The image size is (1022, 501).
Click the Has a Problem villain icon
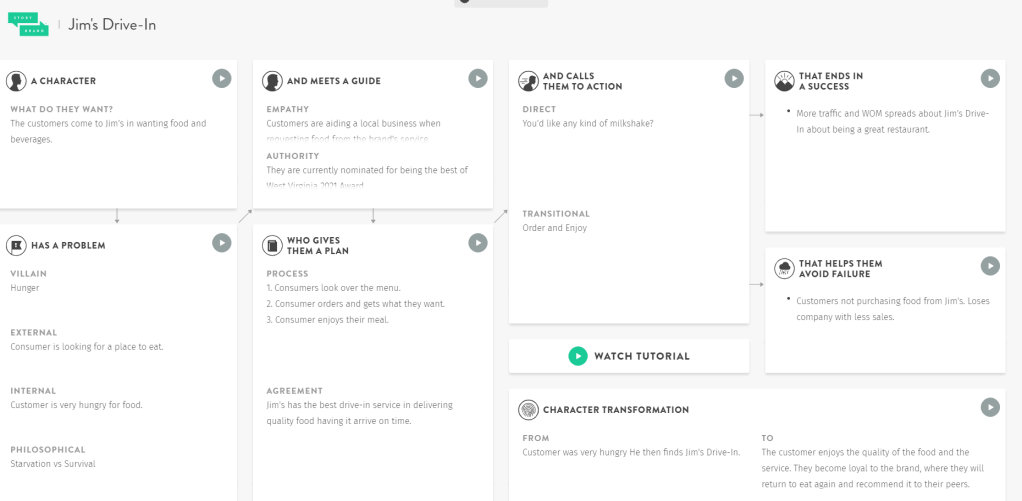tap(16, 245)
